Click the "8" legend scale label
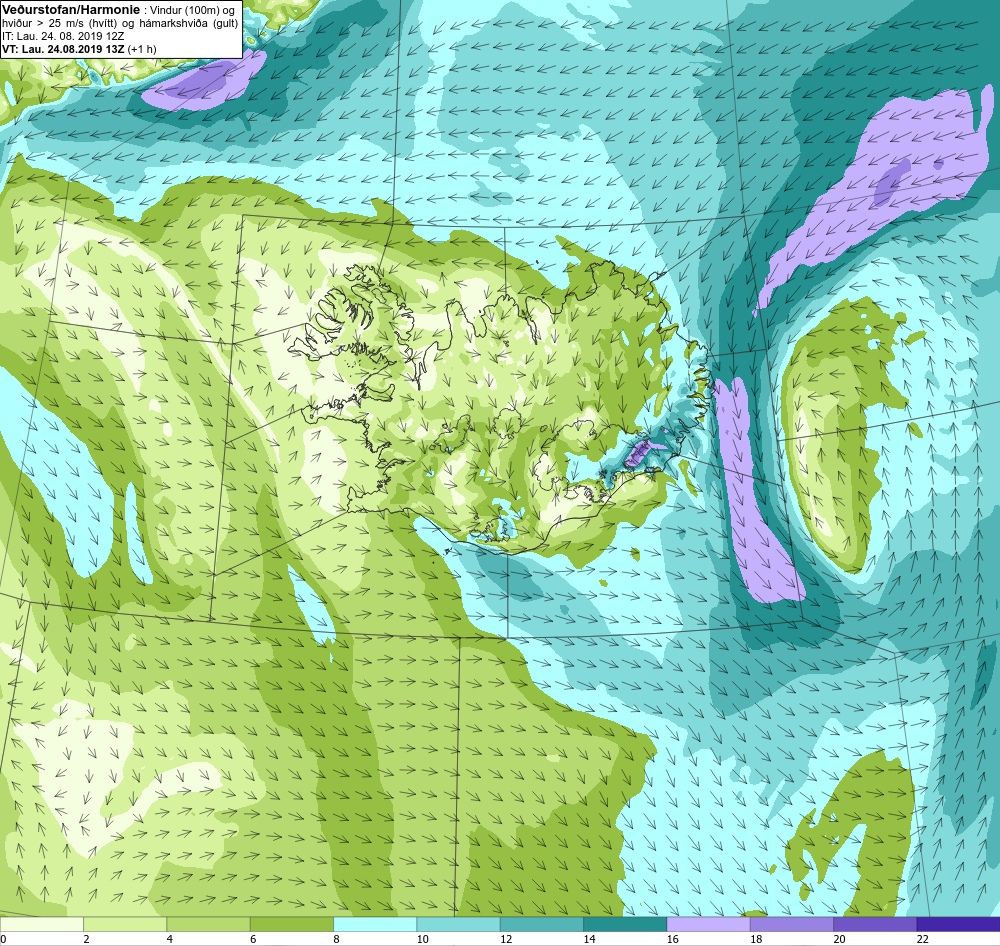 [x=336, y=939]
